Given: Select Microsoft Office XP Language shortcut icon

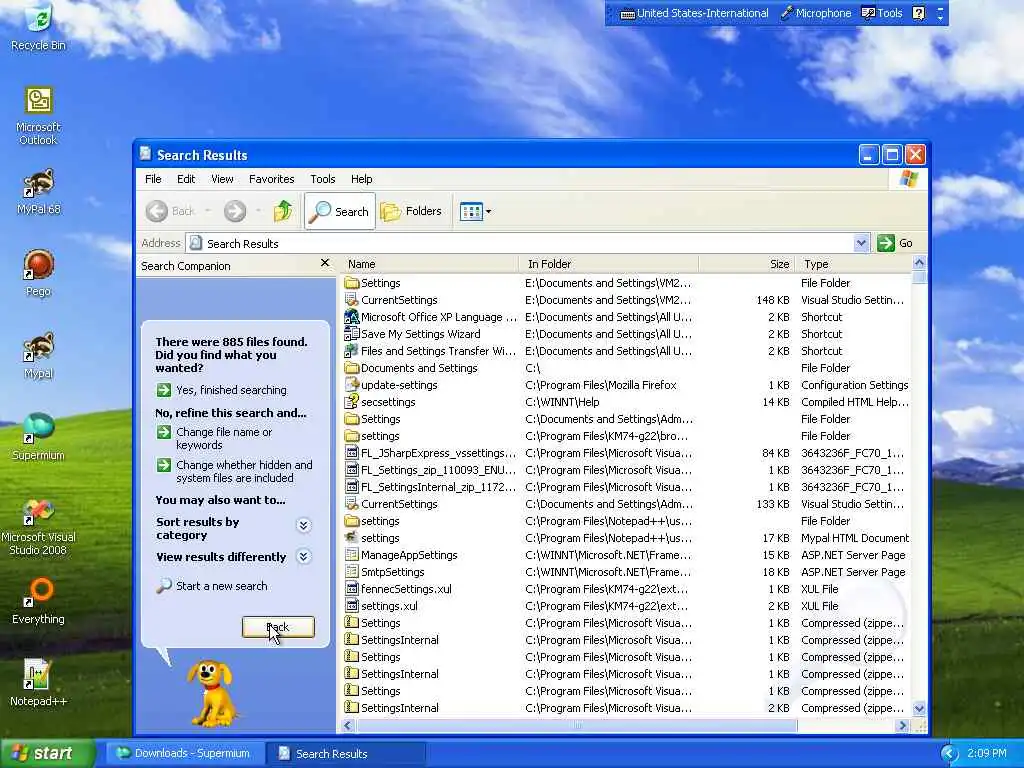Looking at the screenshot, I should click(351, 317).
